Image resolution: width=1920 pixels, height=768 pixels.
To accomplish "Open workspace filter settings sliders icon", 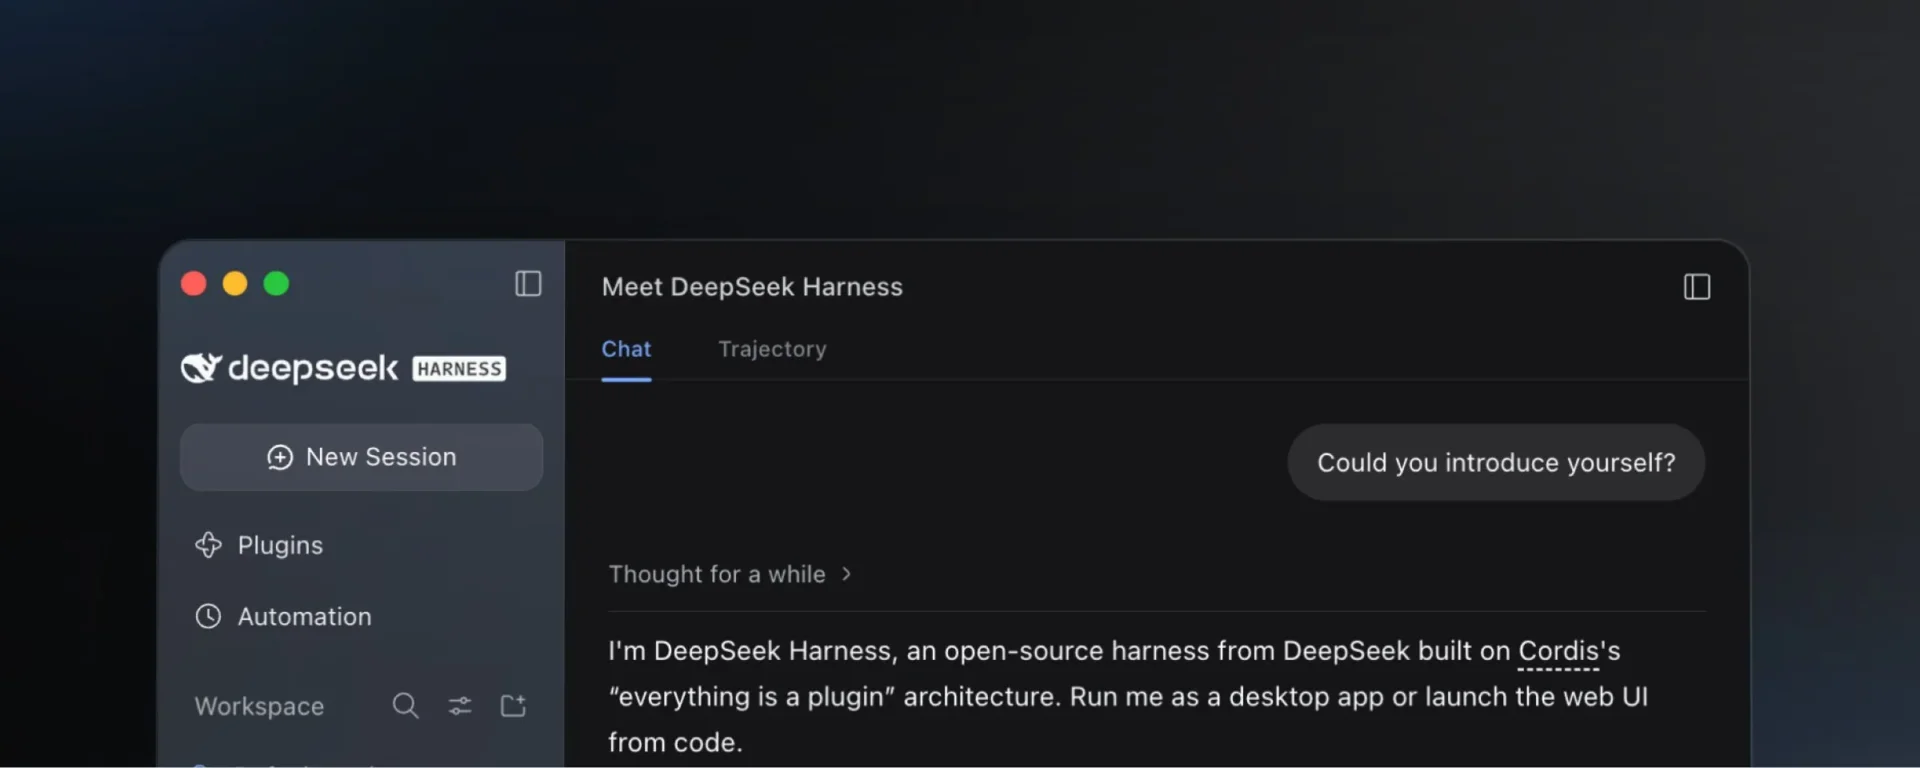I will pos(460,706).
